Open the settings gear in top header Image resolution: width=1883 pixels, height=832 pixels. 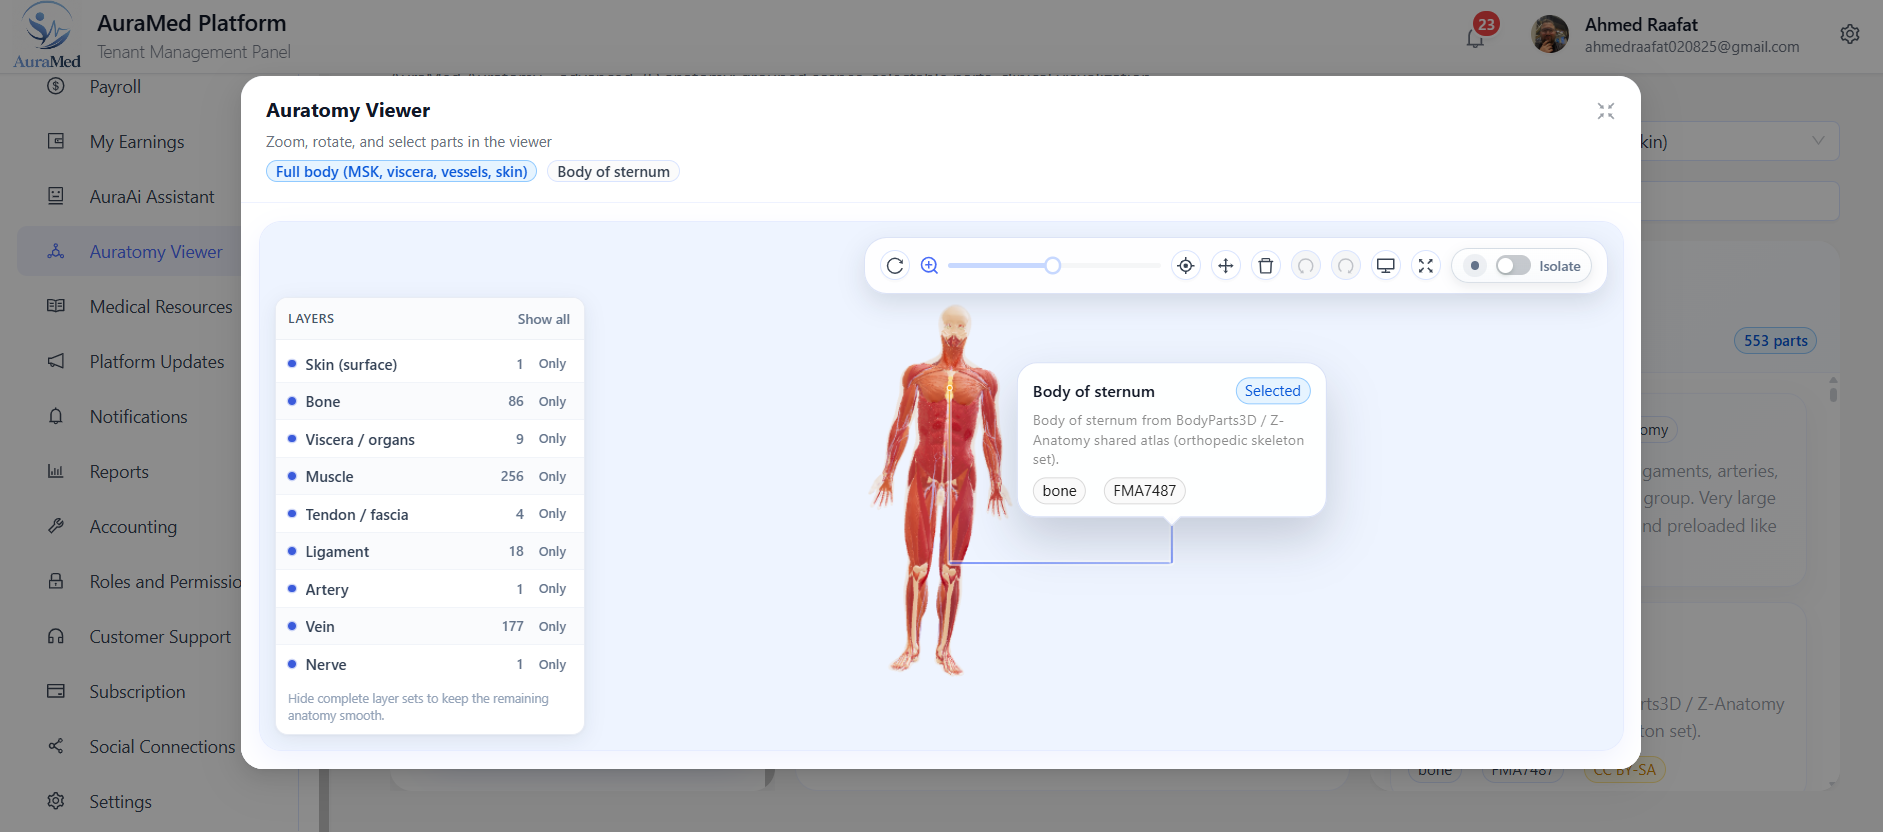click(1850, 34)
